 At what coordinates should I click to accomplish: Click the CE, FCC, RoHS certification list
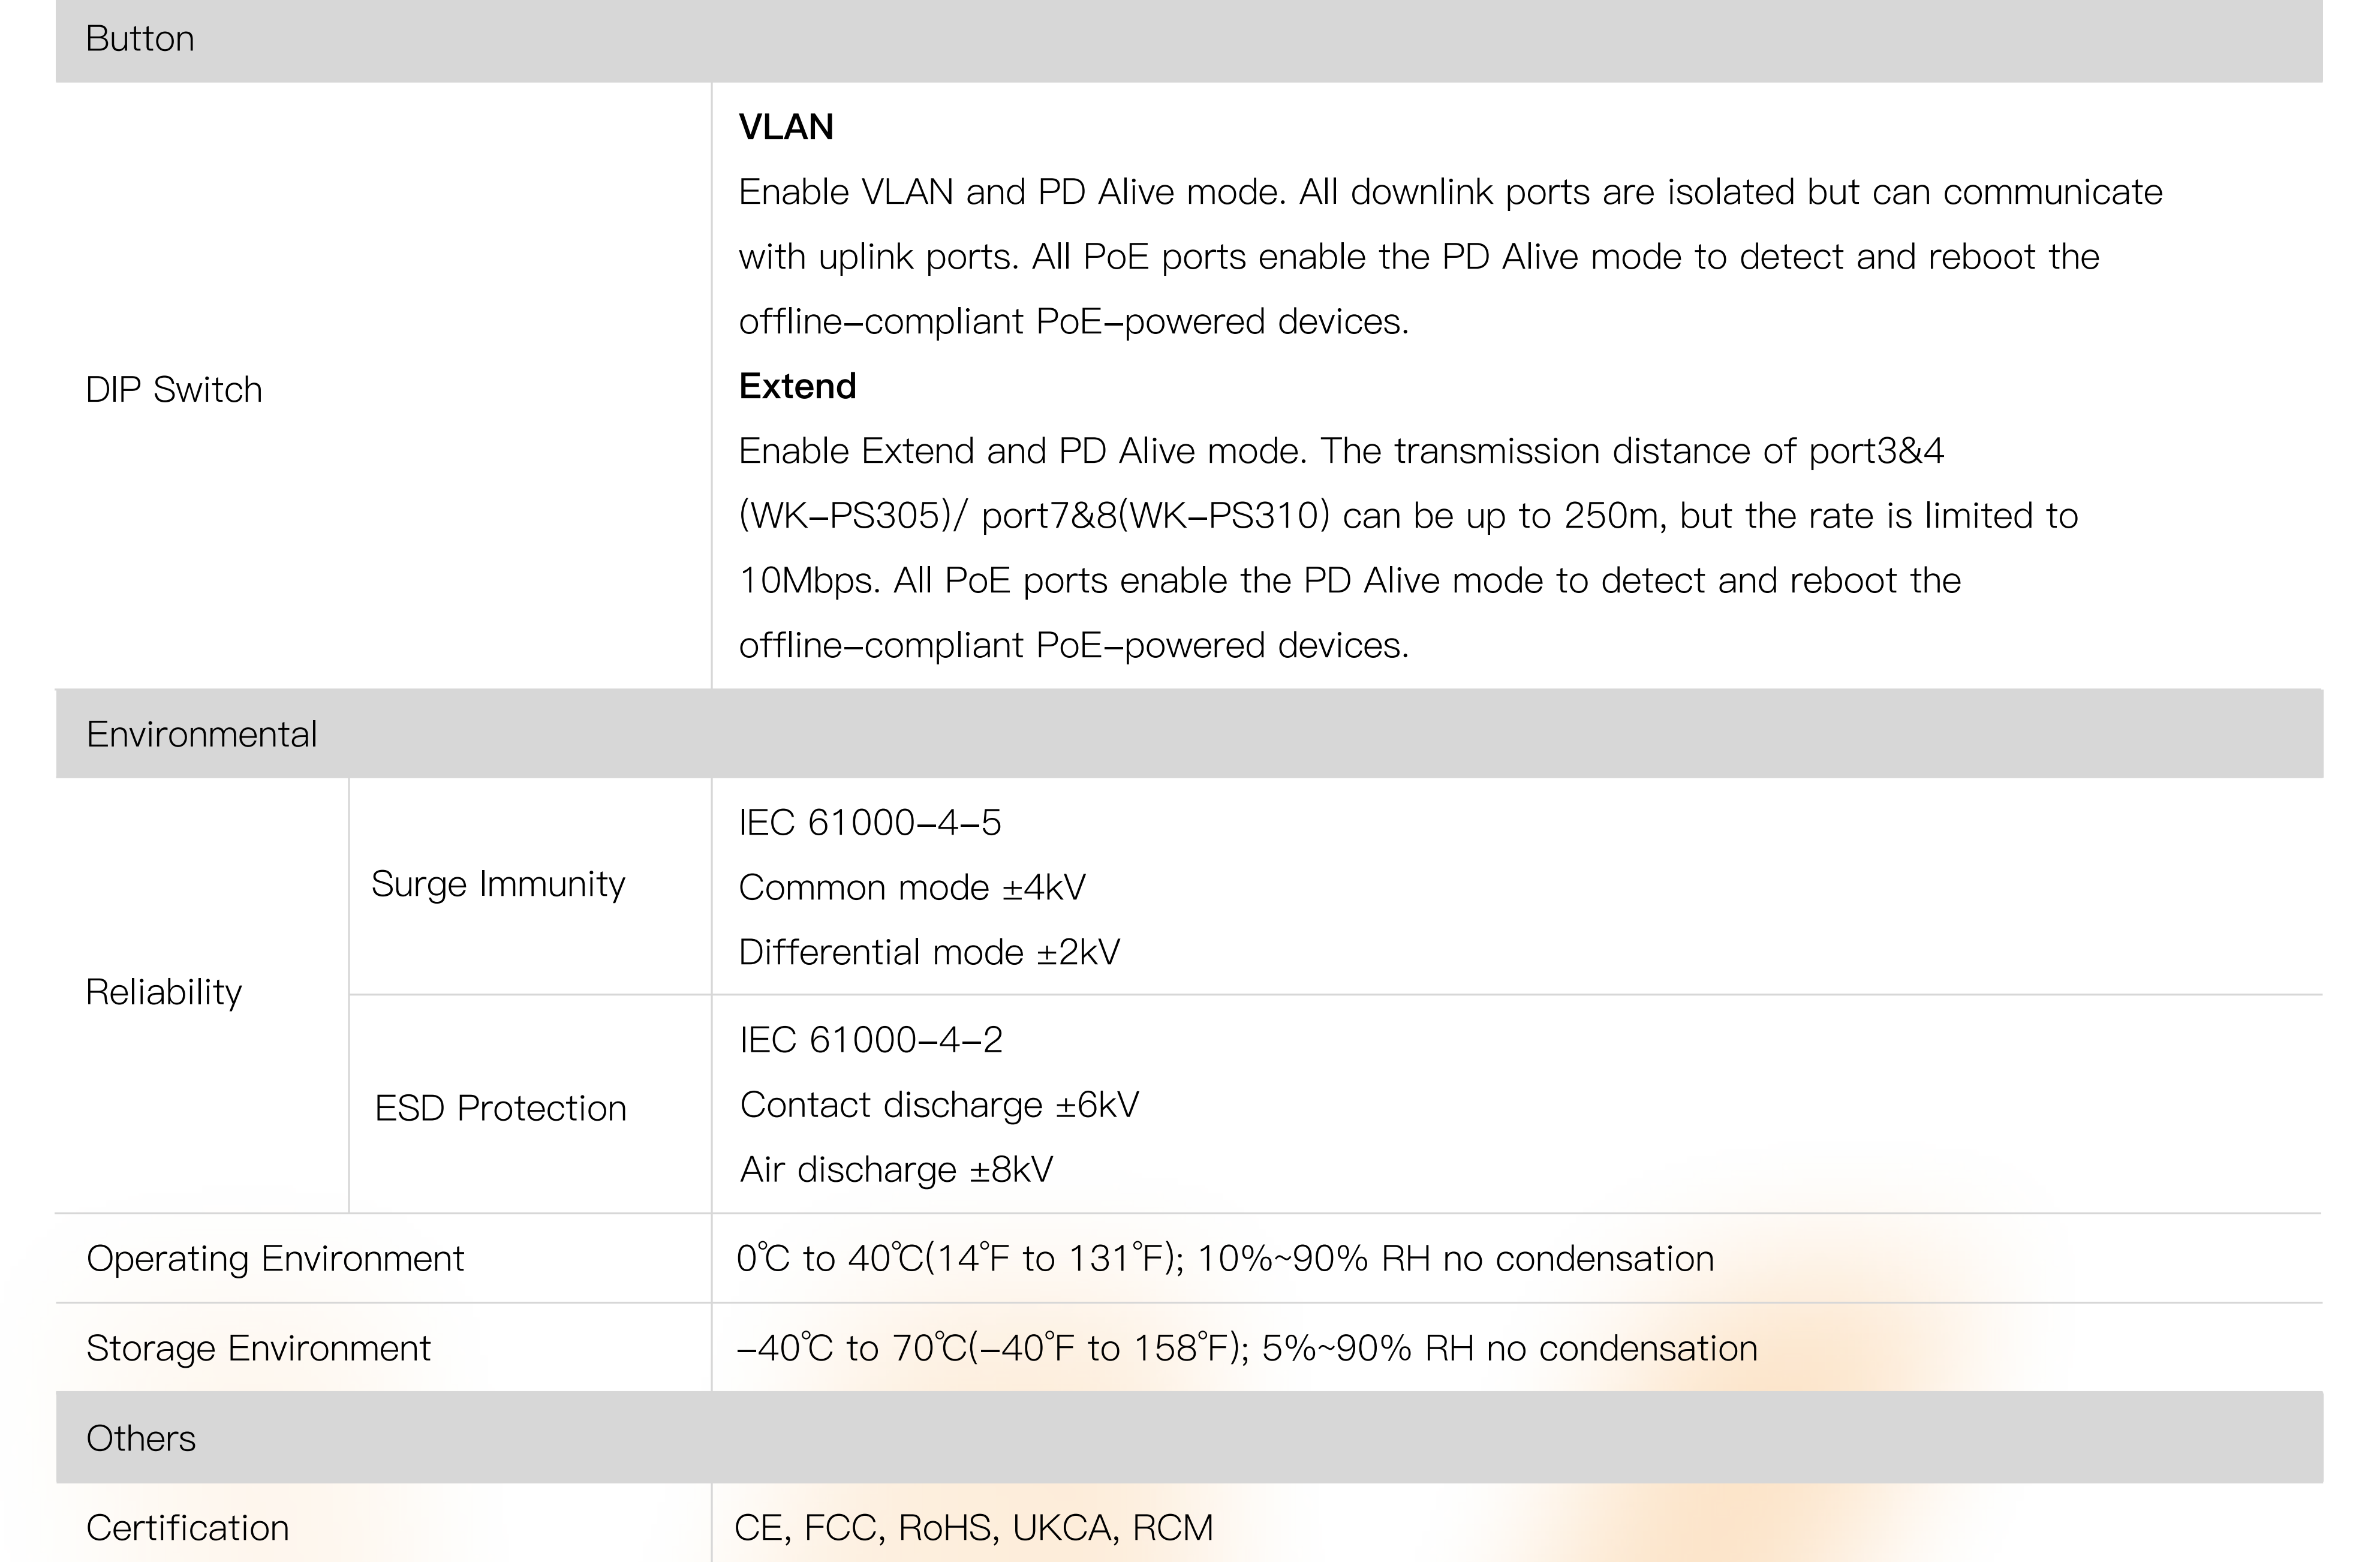[x=973, y=1528]
